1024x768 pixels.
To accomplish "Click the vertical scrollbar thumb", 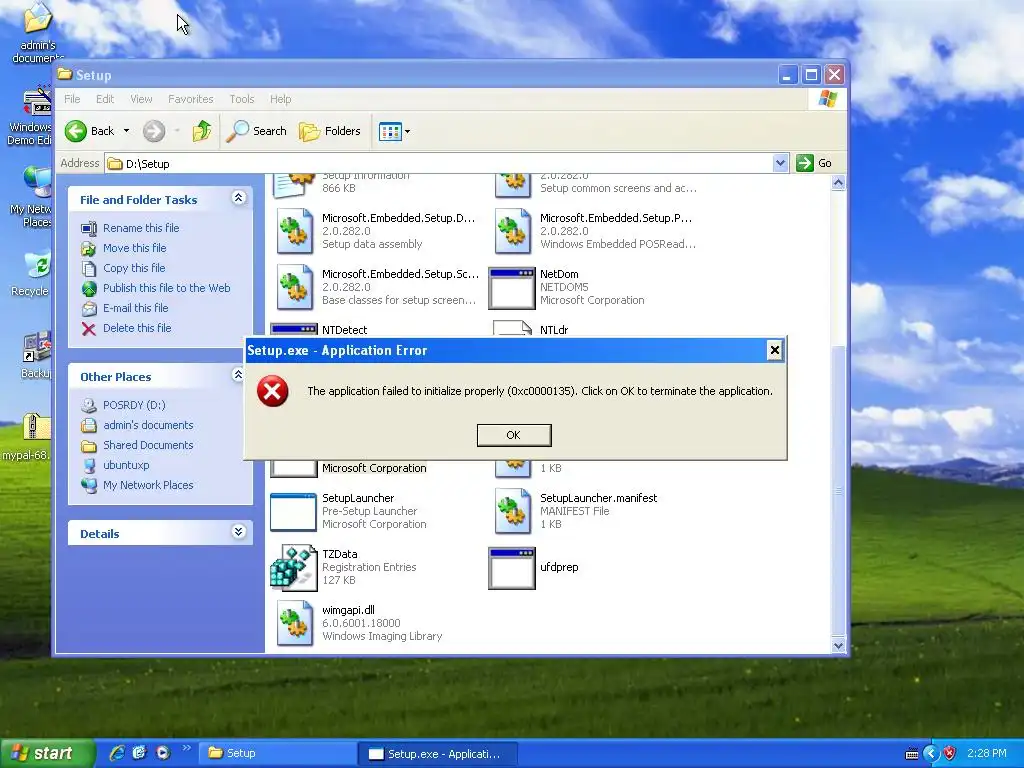I will point(839,490).
